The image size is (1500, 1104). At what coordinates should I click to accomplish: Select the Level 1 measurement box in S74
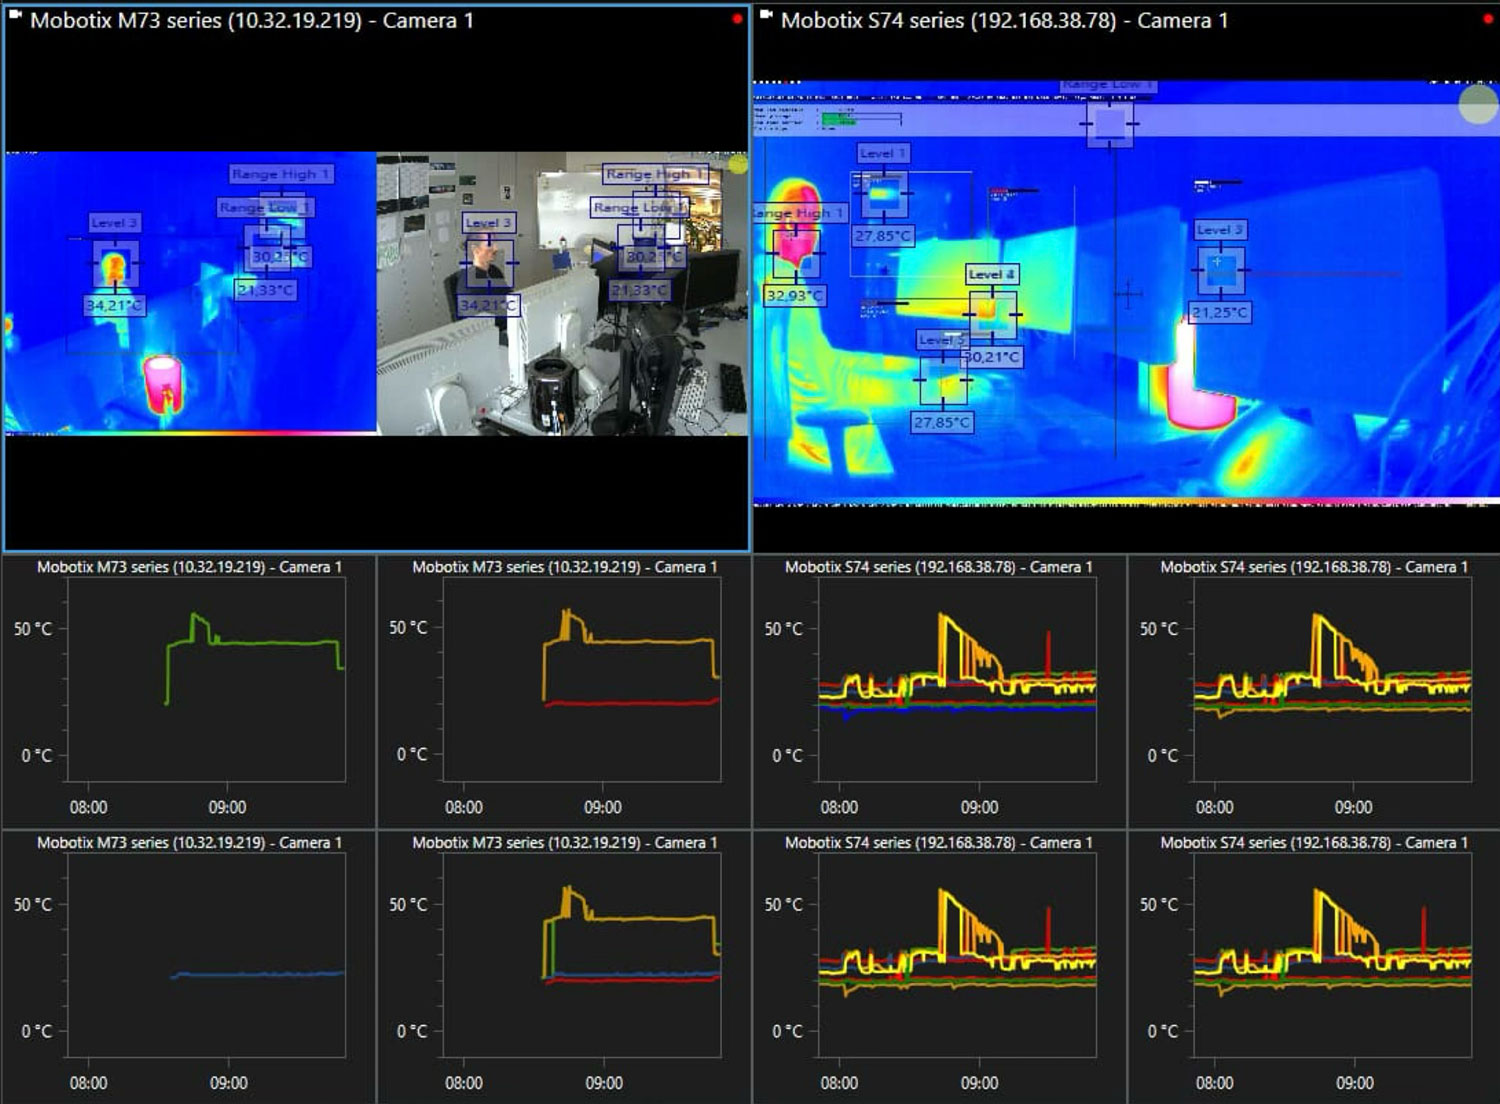click(x=882, y=194)
